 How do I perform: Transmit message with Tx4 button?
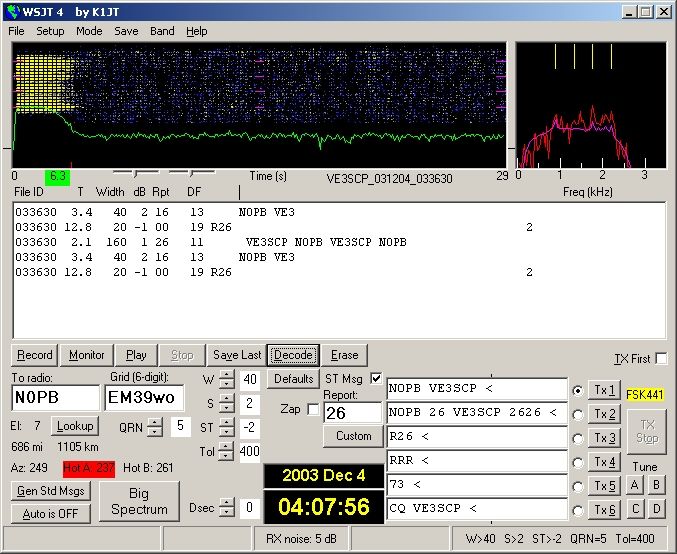[604, 462]
